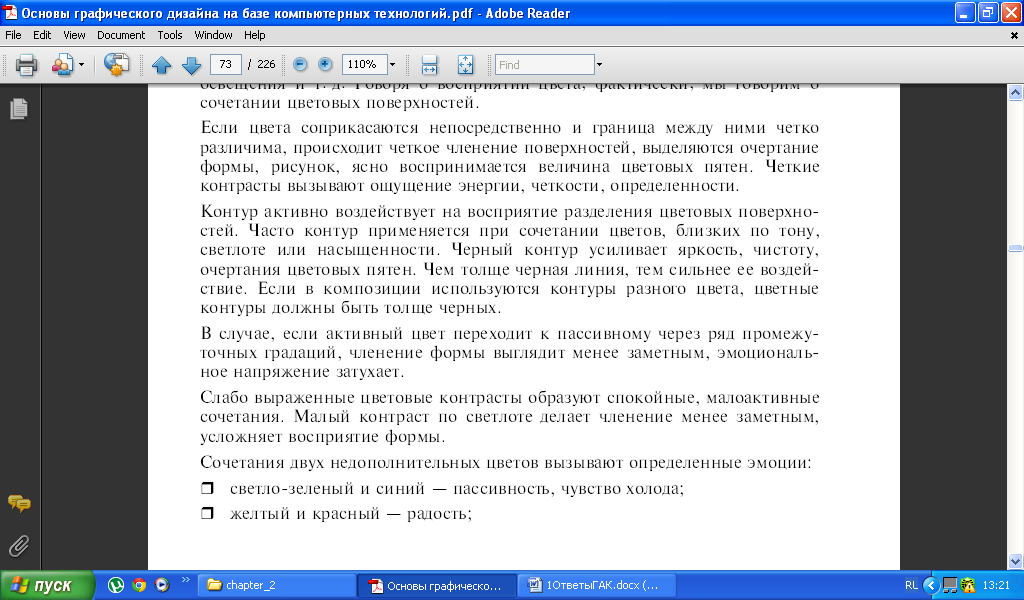Open the Comments panel icon in the sidebar
The width and height of the screenshot is (1024, 600).
tap(19, 503)
